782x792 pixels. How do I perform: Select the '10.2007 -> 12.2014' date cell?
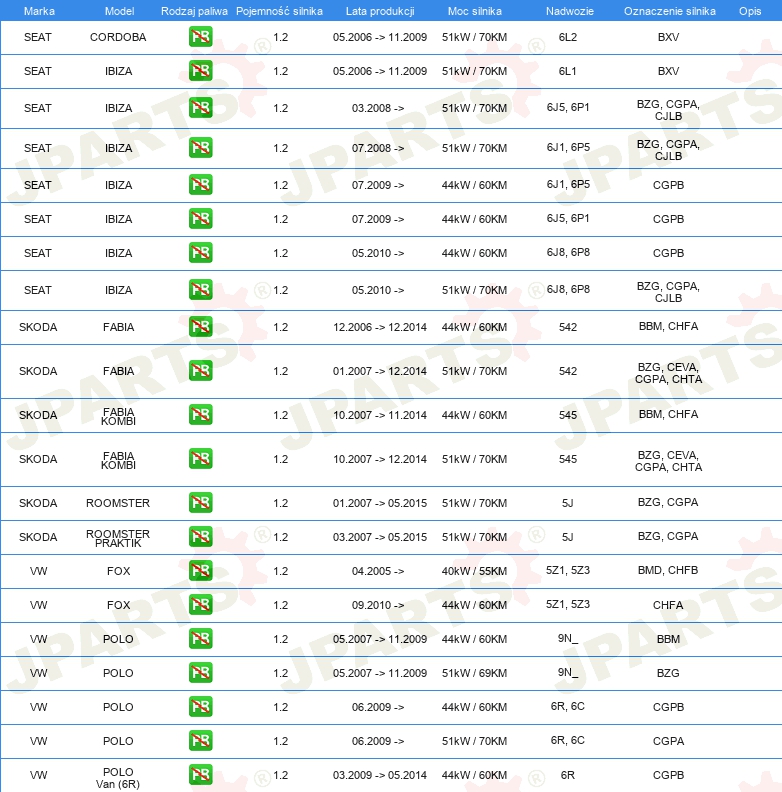point(380,459)
